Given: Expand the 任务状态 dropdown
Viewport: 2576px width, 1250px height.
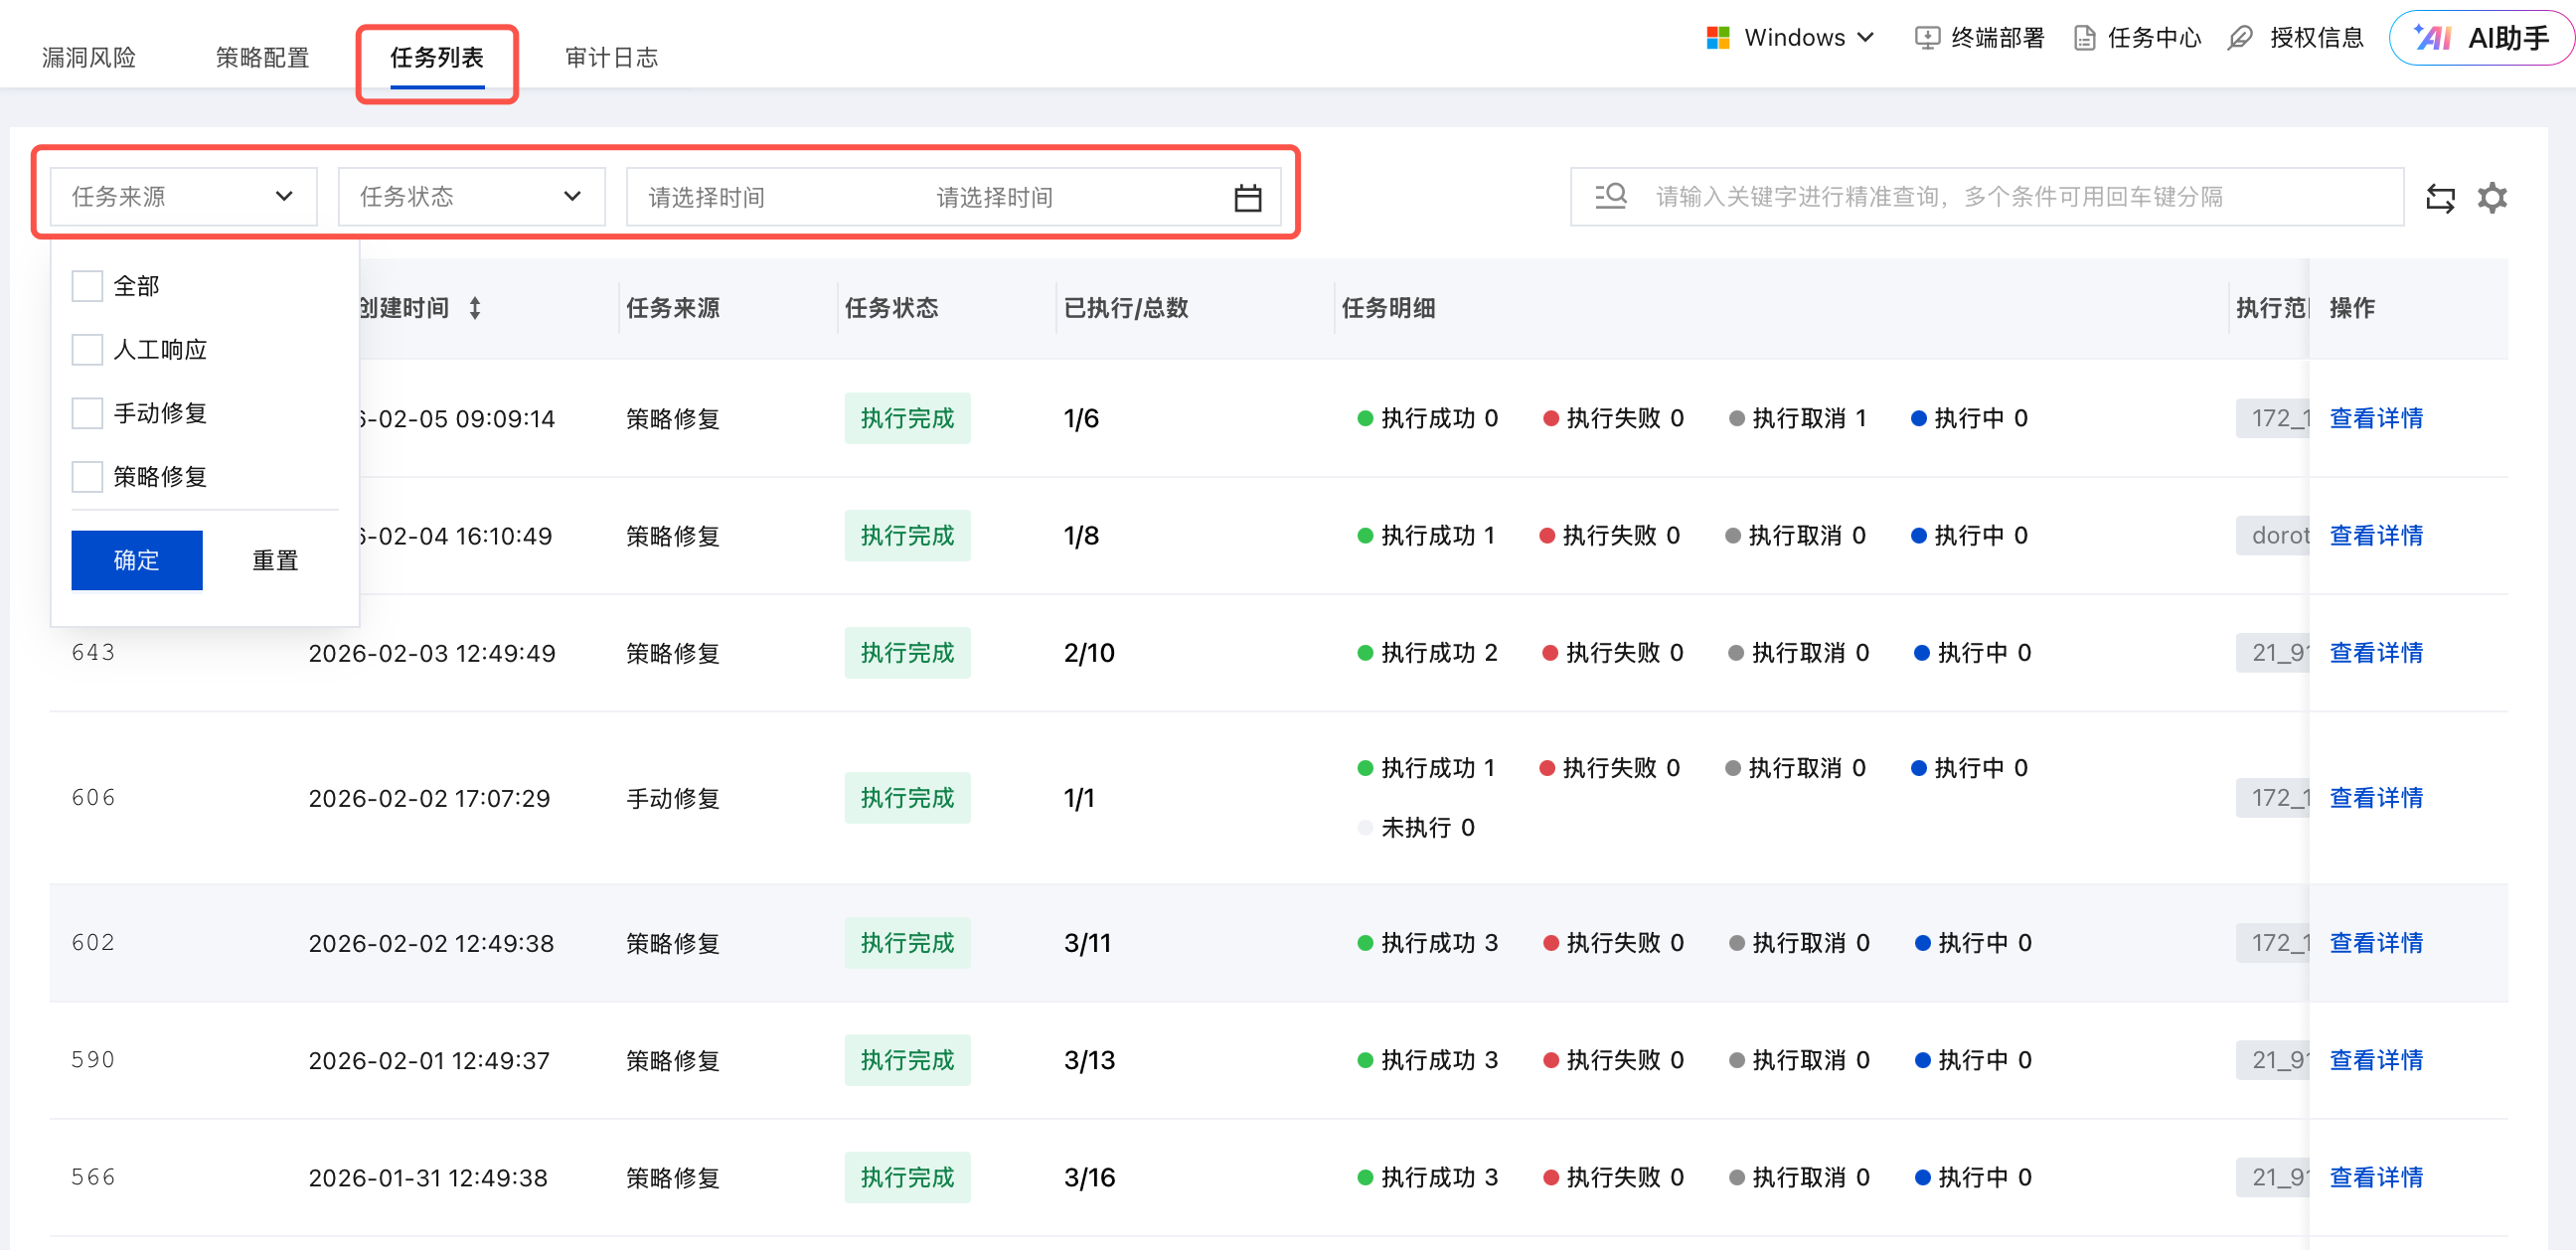Looking at the screenshot, I should (x=471, y=197).
